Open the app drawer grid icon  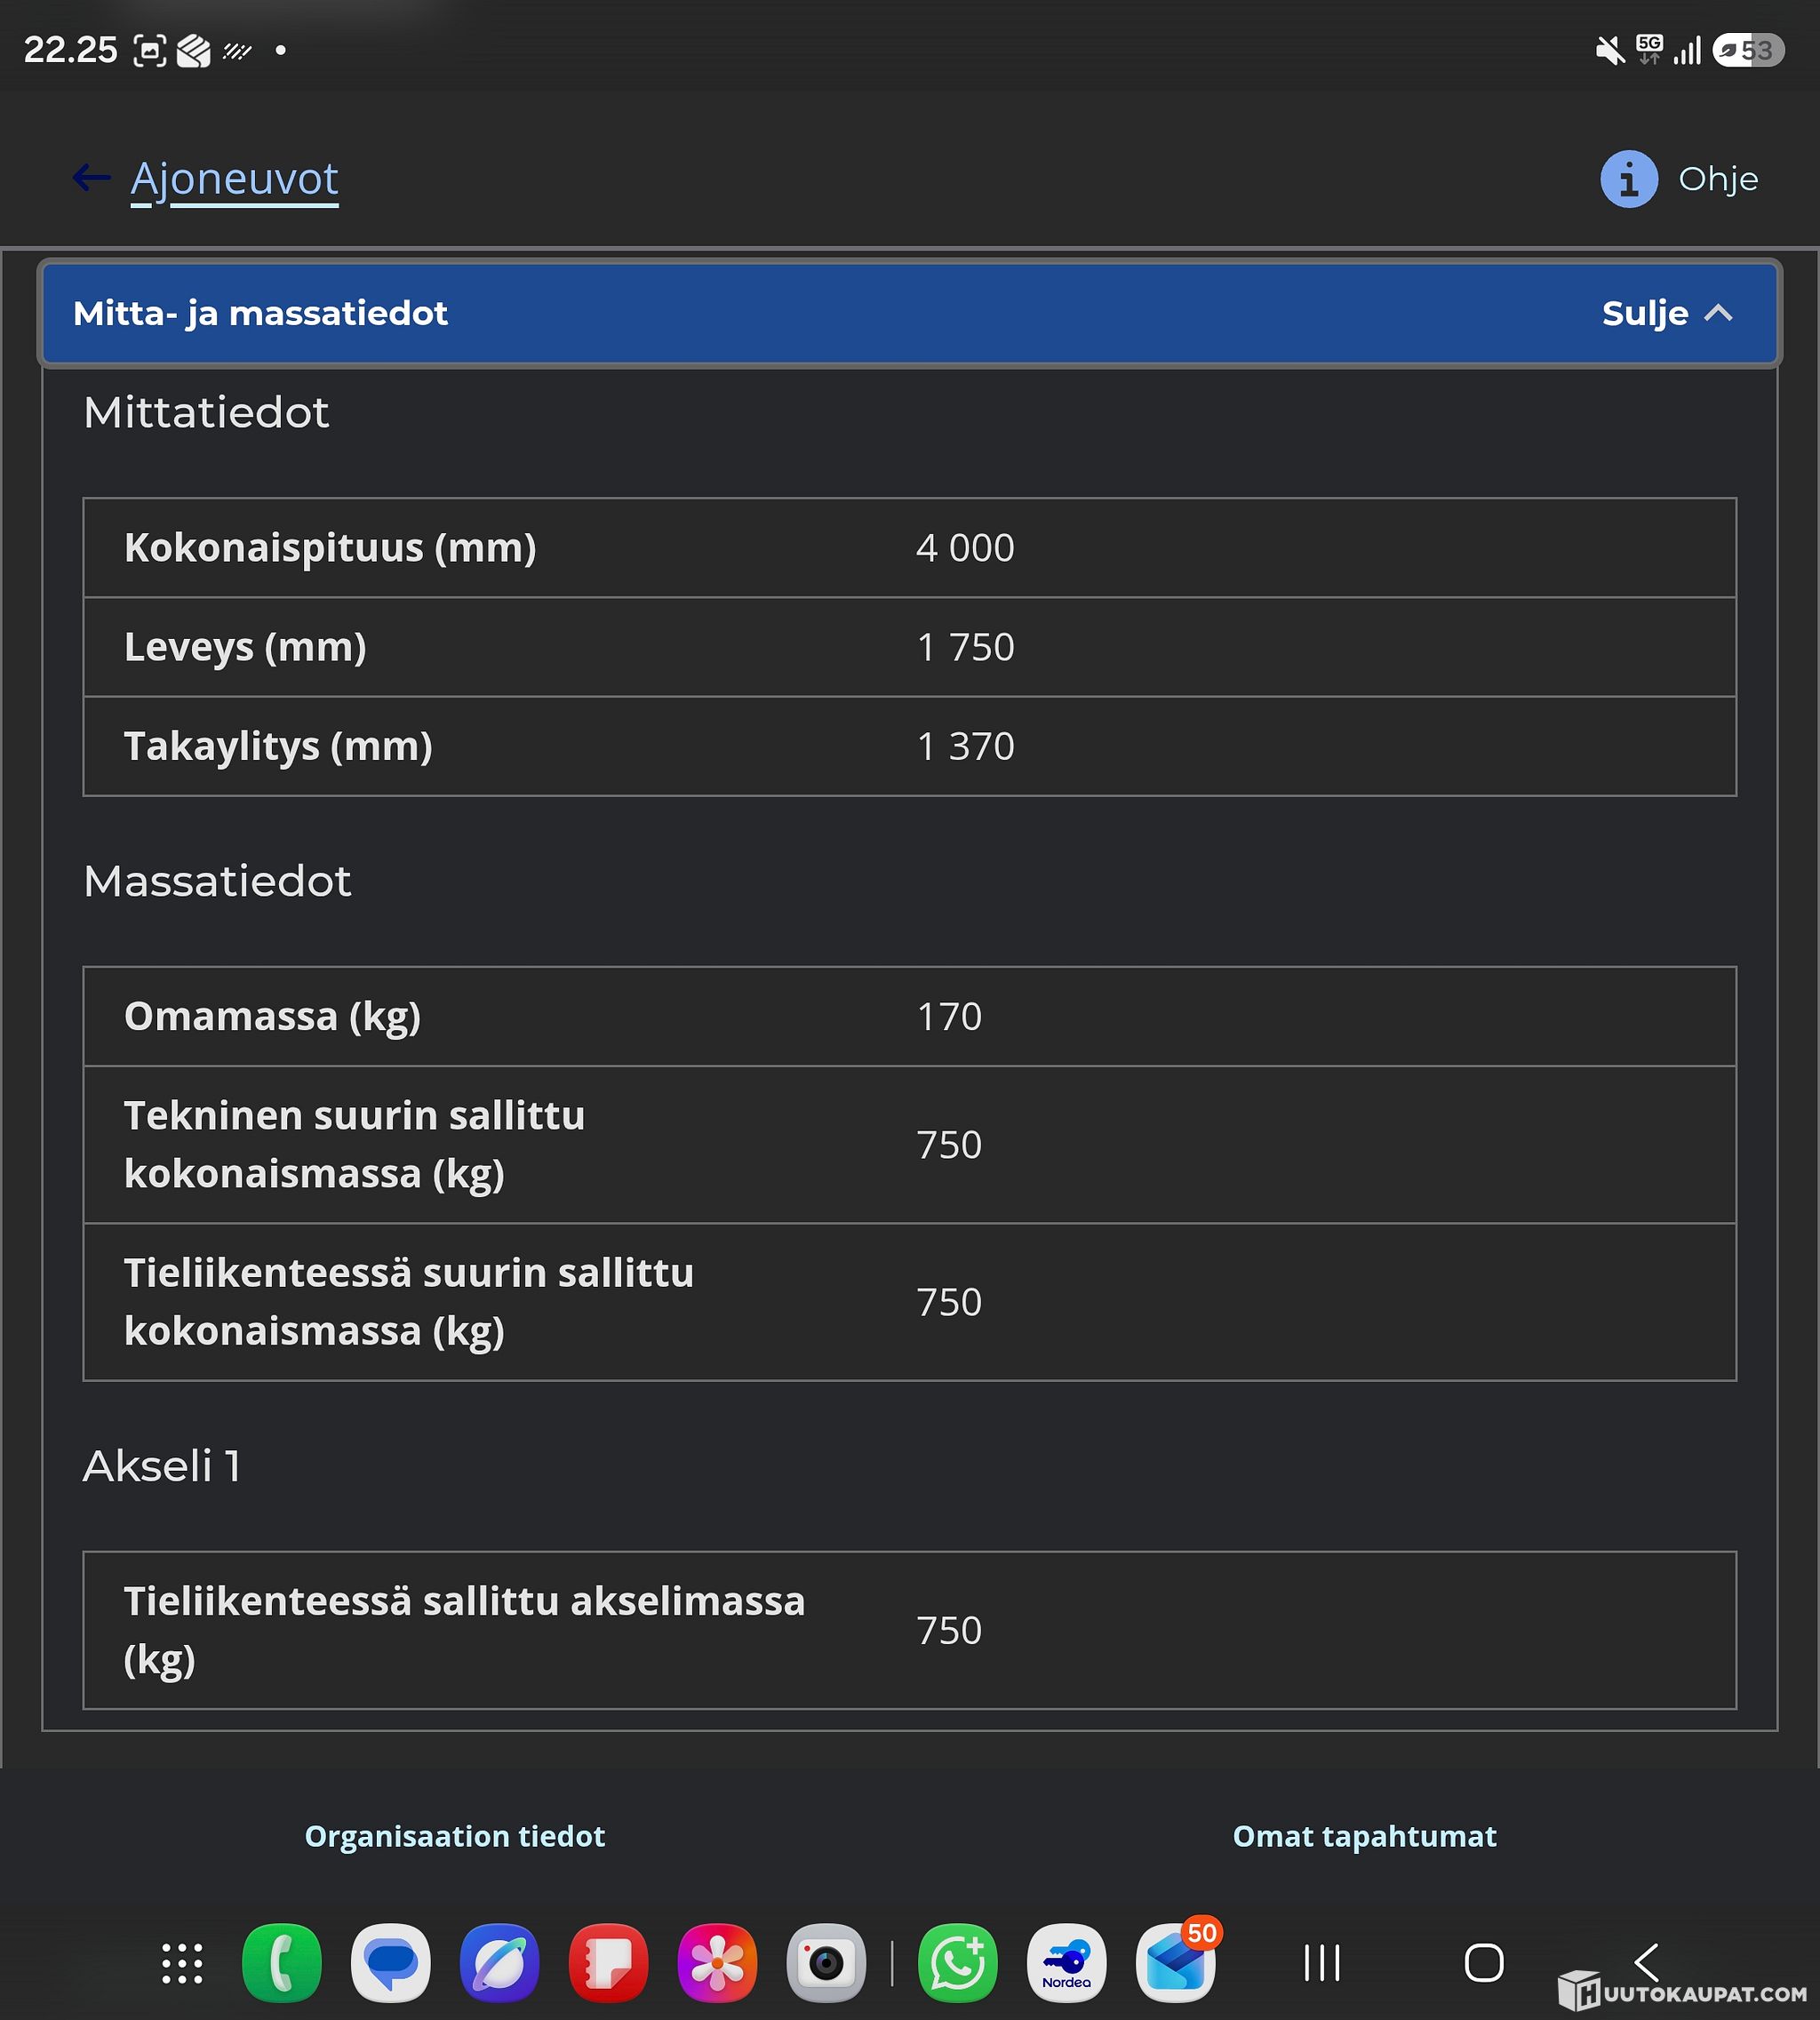[x=182, y=1963]
